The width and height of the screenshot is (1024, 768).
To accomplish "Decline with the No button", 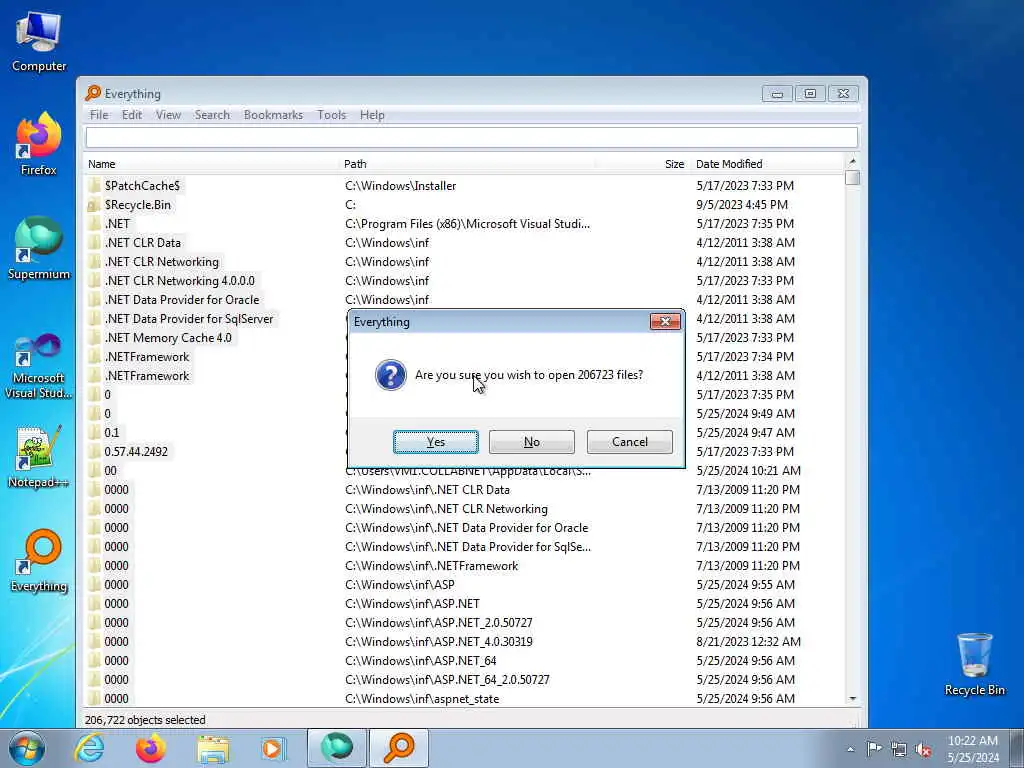I will click(532, 441).
